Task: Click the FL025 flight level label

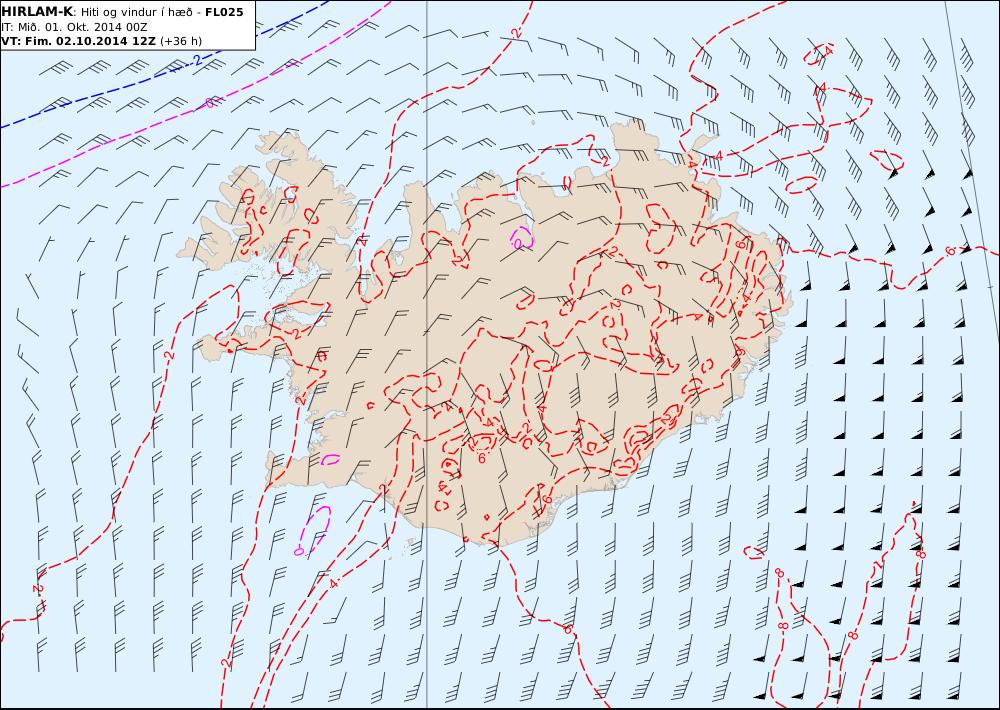Action: pyautogui.click(x=224, y=12)
